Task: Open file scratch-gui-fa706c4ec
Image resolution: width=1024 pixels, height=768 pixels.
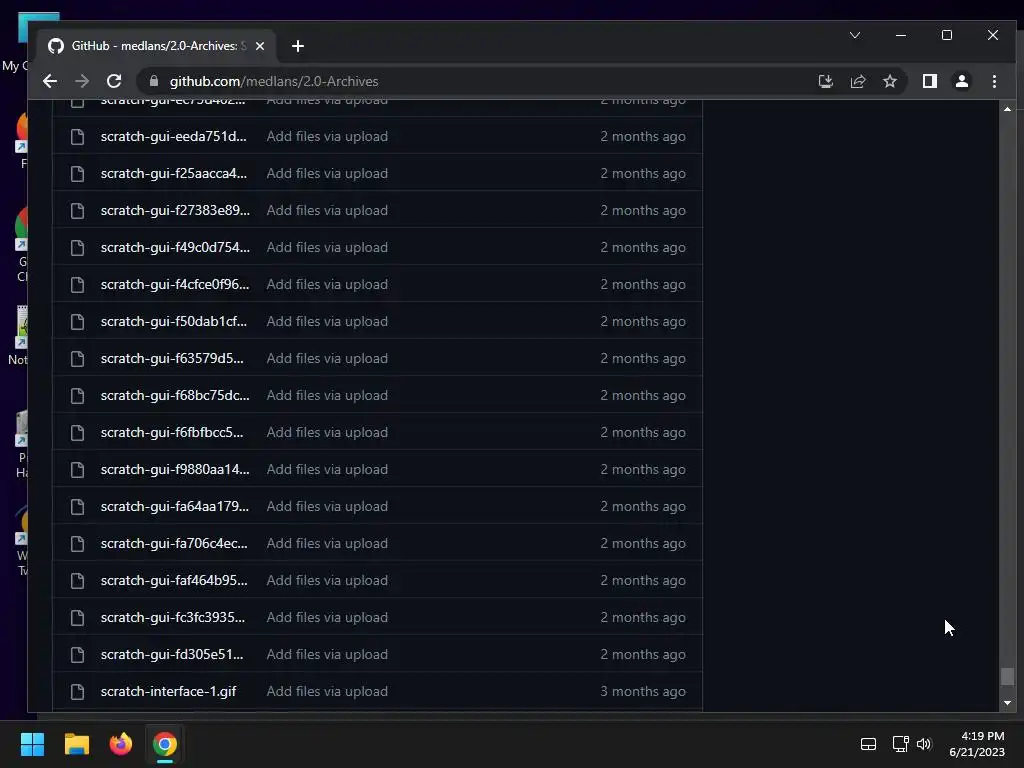Action: (174, 543)
